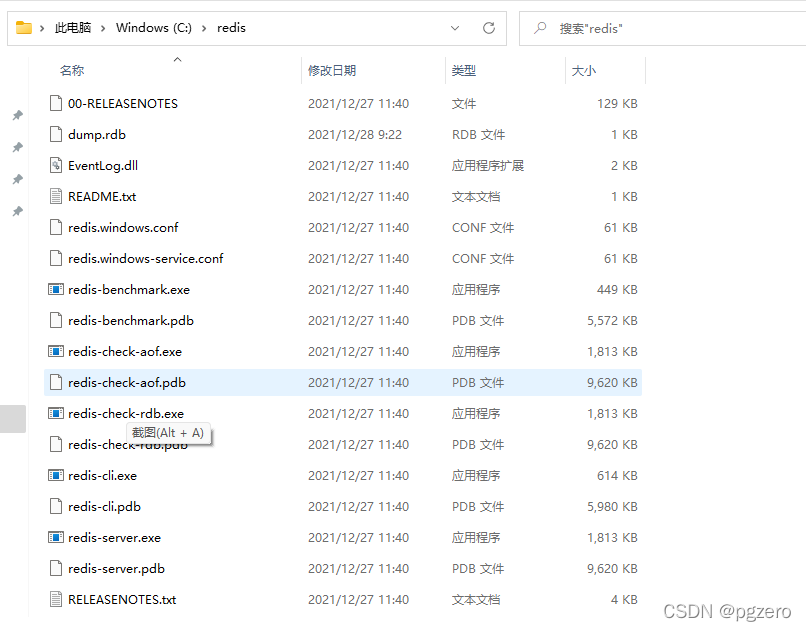Click the redis-cli.pdb file icon

coord(56,507)
